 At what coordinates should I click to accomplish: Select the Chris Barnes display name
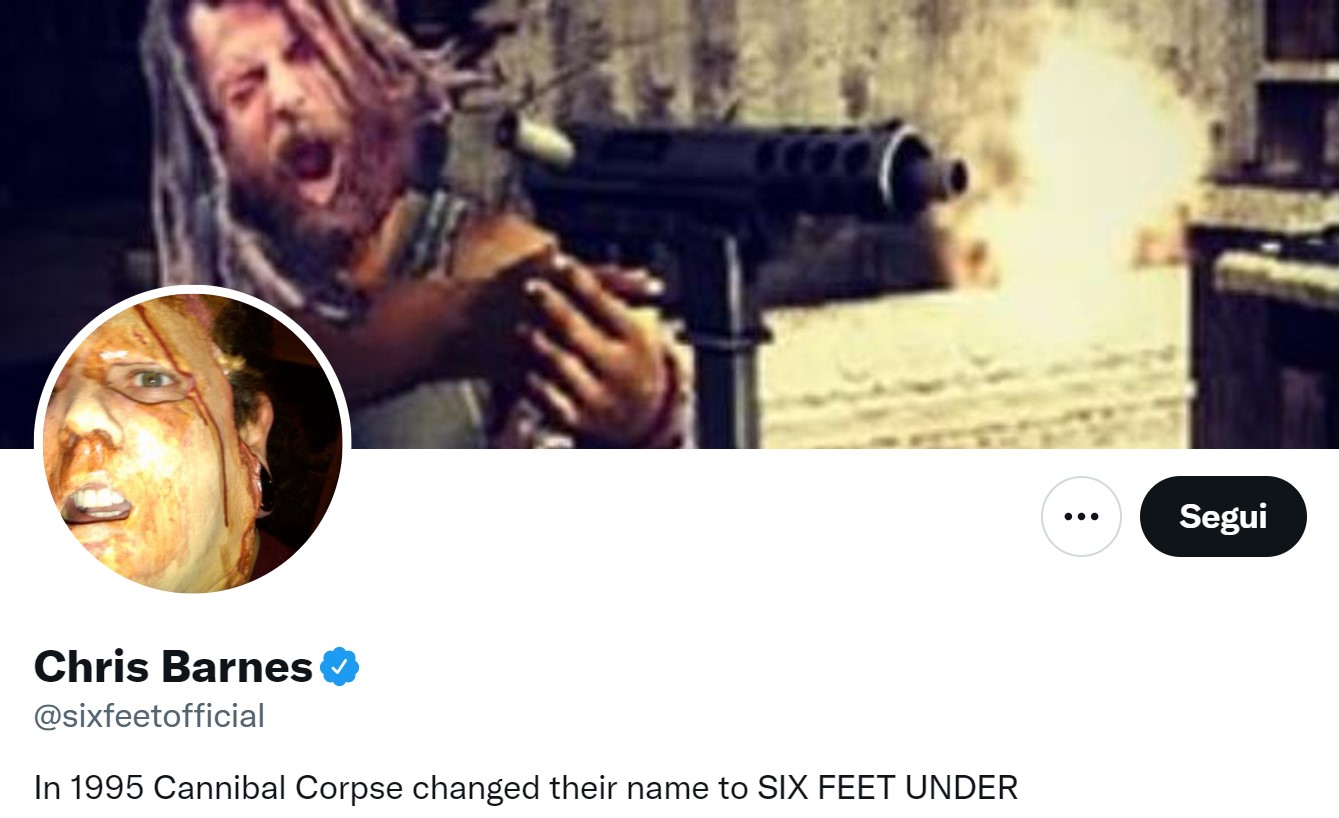point(173,666)
